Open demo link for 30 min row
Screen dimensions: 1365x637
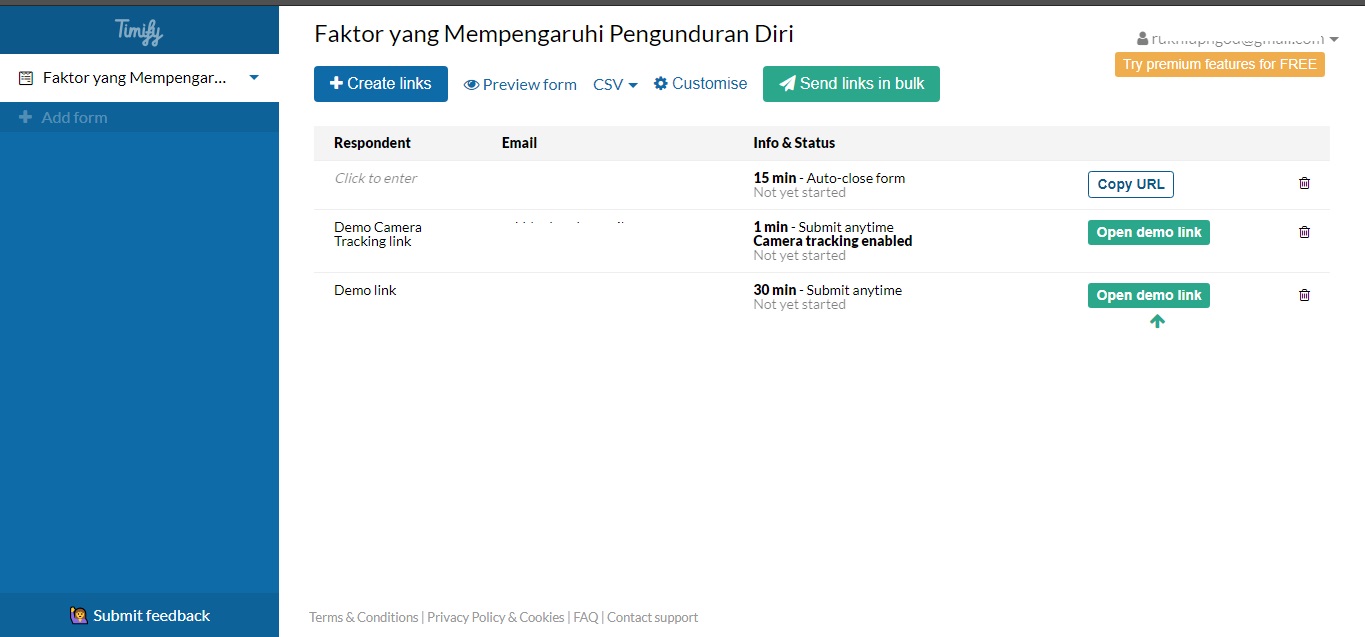tap(1149, 295)
